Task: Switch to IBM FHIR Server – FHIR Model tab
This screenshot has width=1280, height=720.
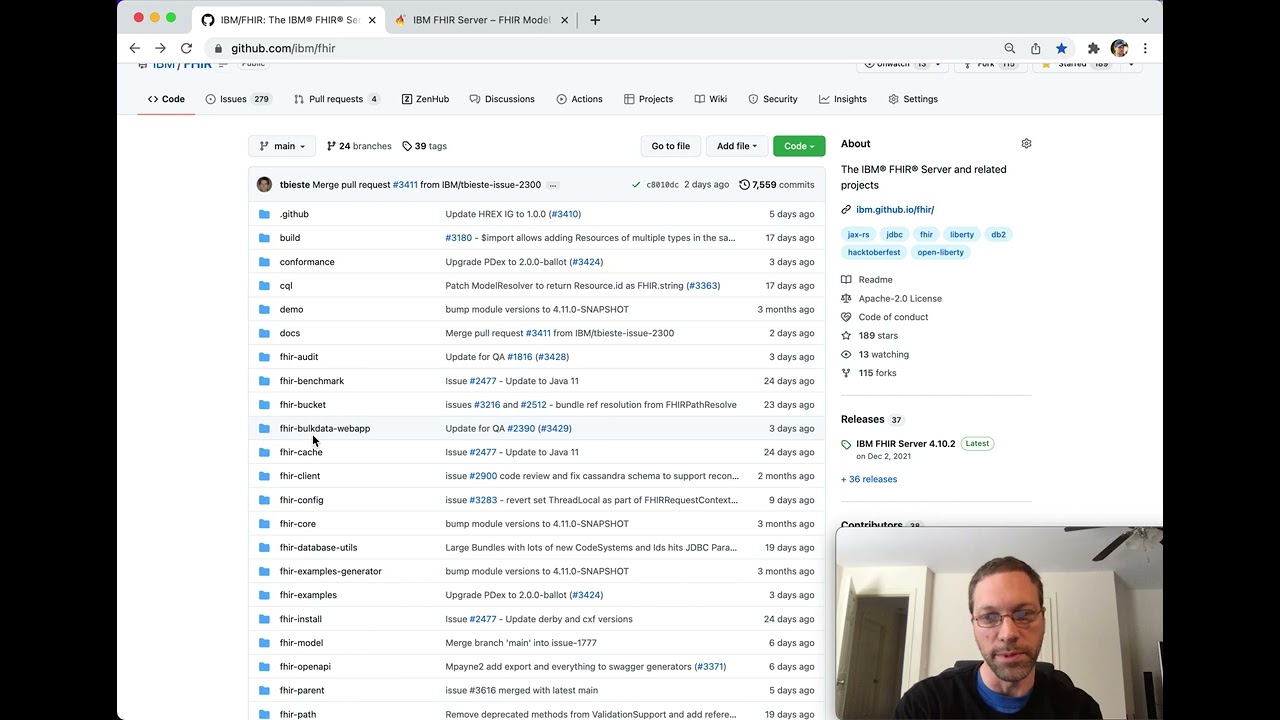Action: pyautogui.click(x=481, y=20)
